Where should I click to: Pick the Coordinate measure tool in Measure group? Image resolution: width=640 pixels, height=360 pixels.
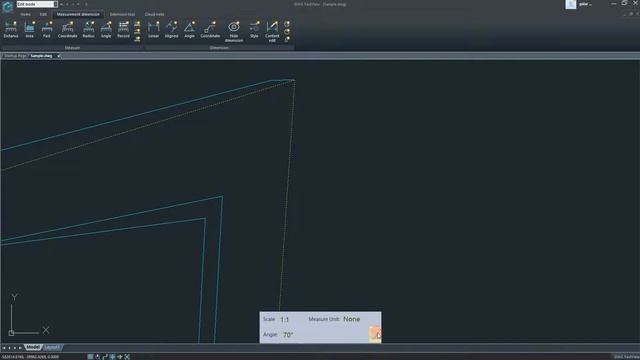[x=67, y=30]
